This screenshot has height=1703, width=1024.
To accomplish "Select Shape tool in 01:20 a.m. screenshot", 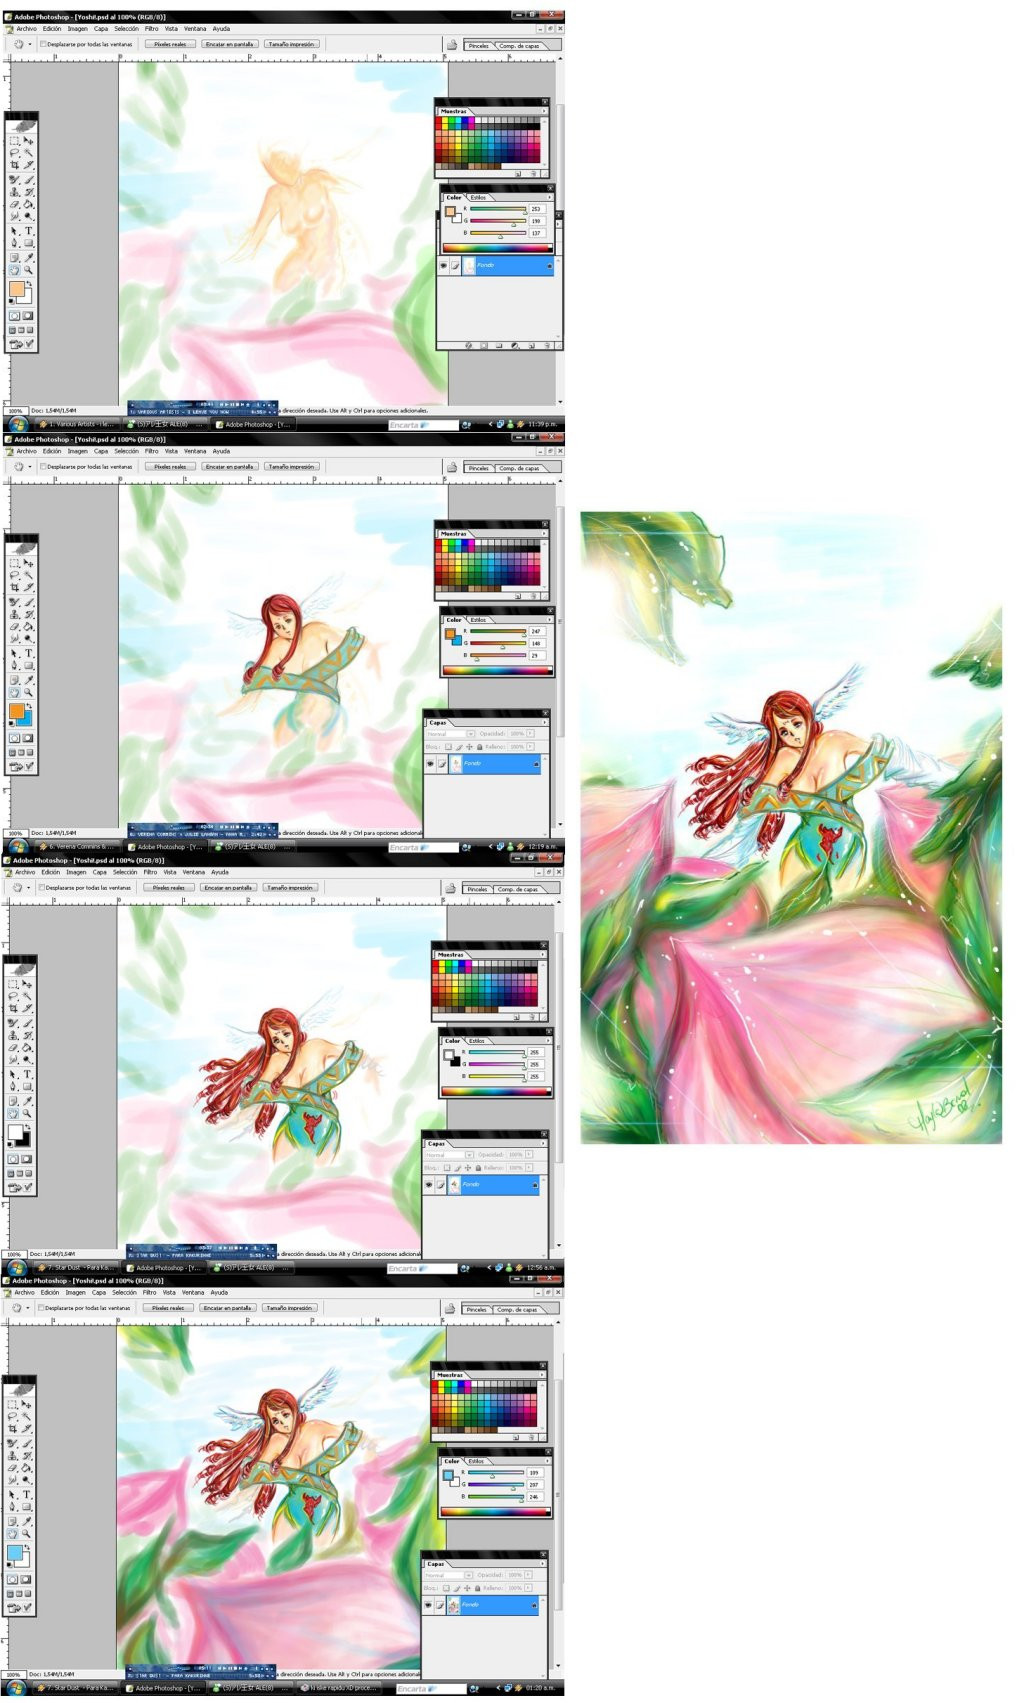I will click(x=28, y=1507).
